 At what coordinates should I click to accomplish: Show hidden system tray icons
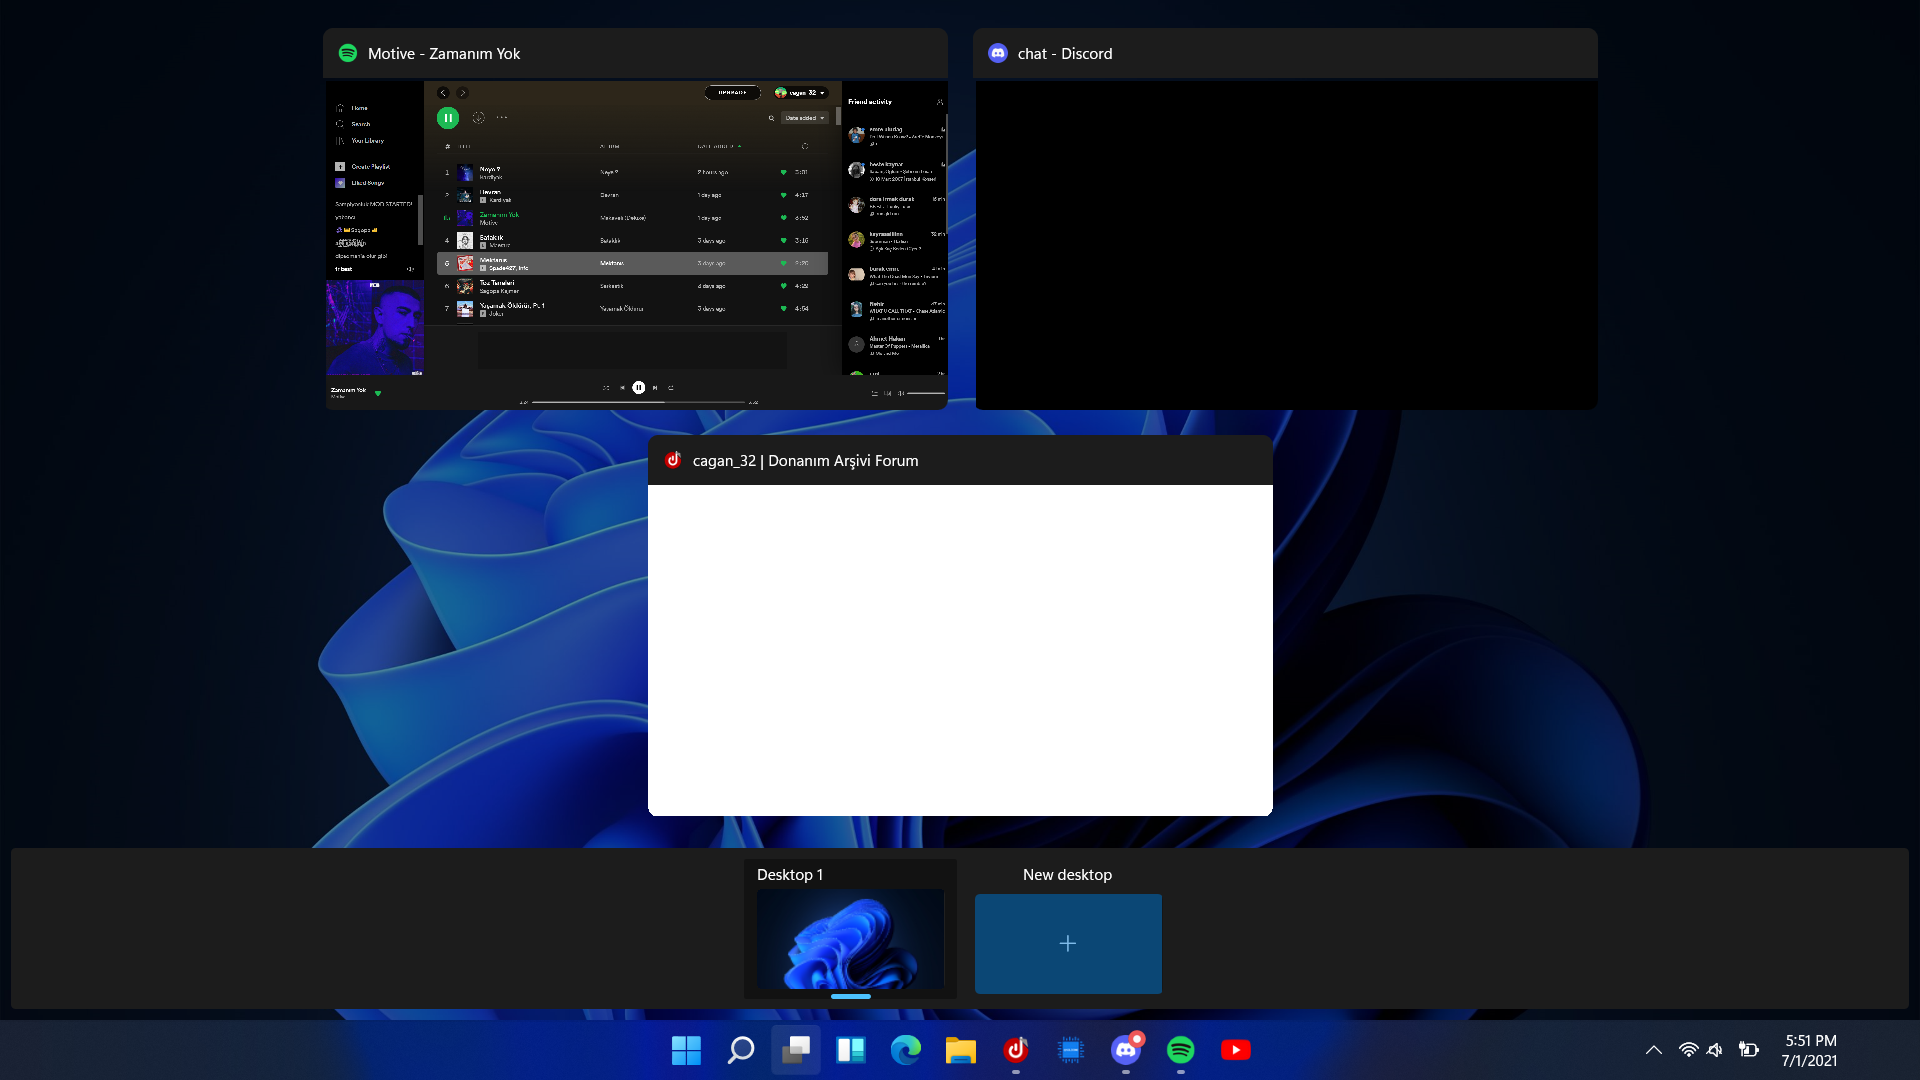1654,1050
